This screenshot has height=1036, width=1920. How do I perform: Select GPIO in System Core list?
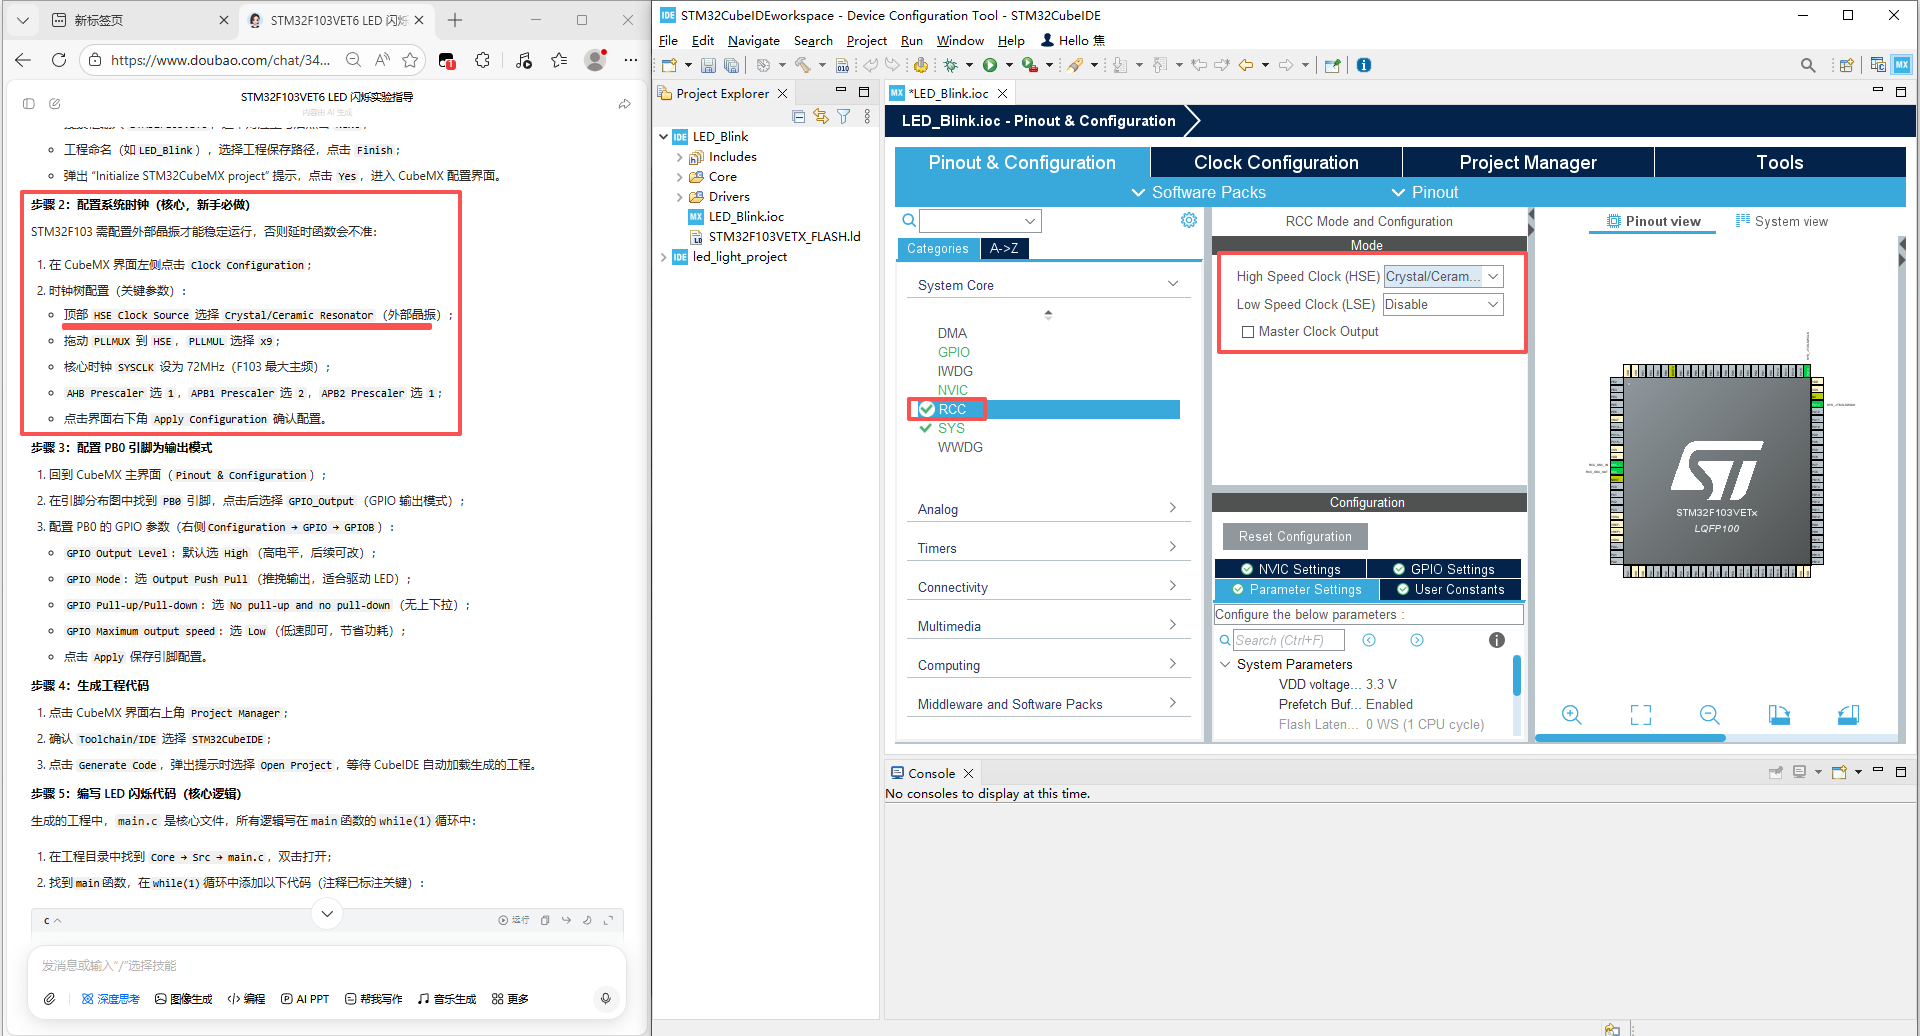click(x=953, y=352)
